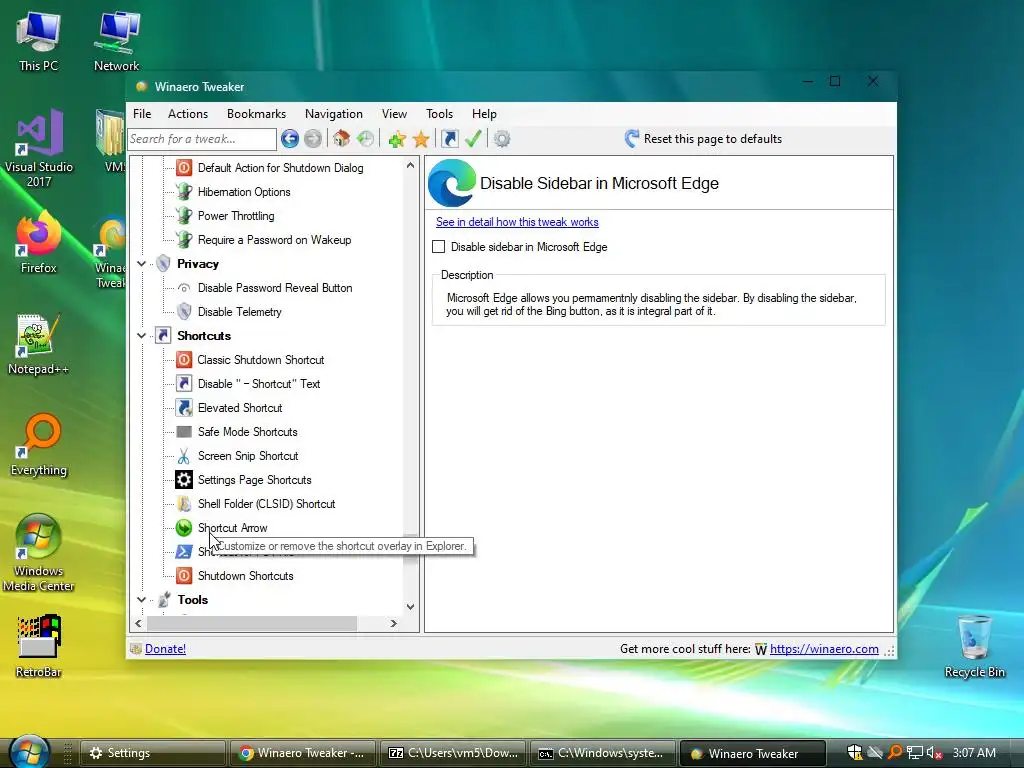Image resolution: width=1024 pixels, height=768 pixels.
Task: Open the File menu
Action: (142, 114)
